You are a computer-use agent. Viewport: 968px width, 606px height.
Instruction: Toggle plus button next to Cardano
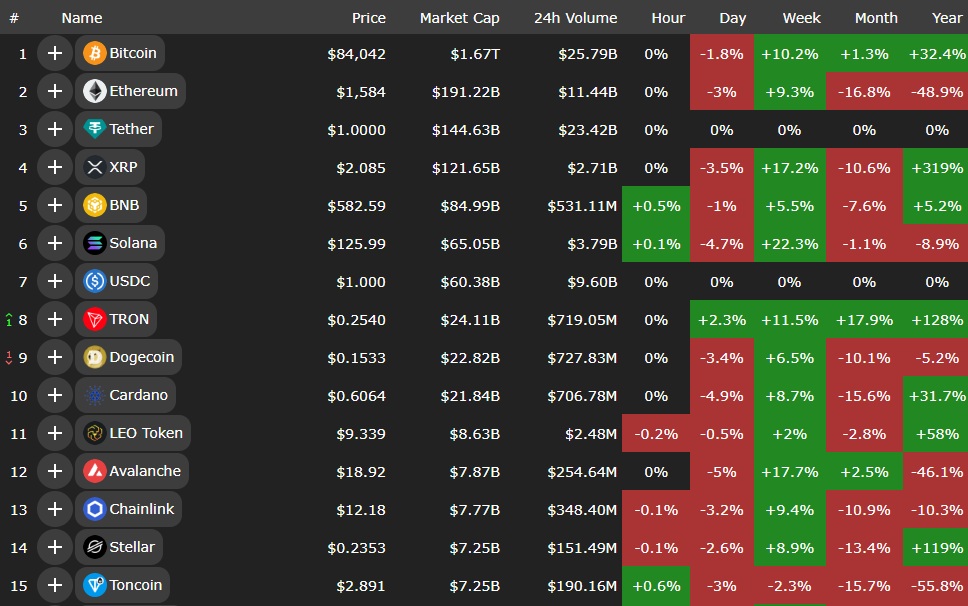click(54, 395)
